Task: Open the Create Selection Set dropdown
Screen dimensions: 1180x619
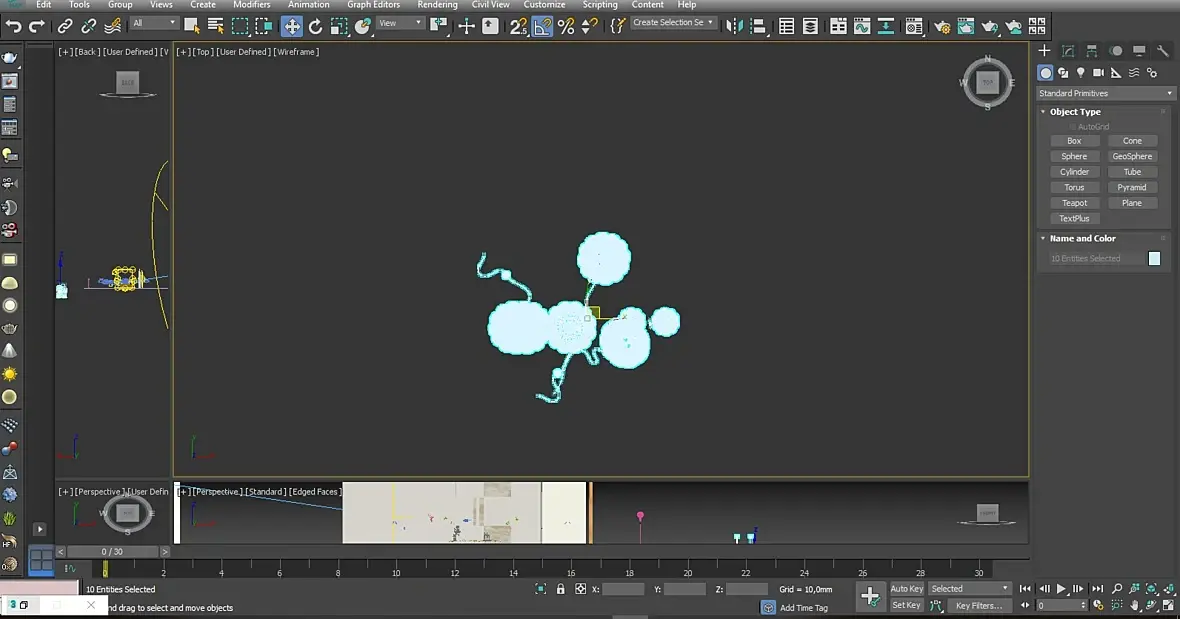Action: pos(673,23)
